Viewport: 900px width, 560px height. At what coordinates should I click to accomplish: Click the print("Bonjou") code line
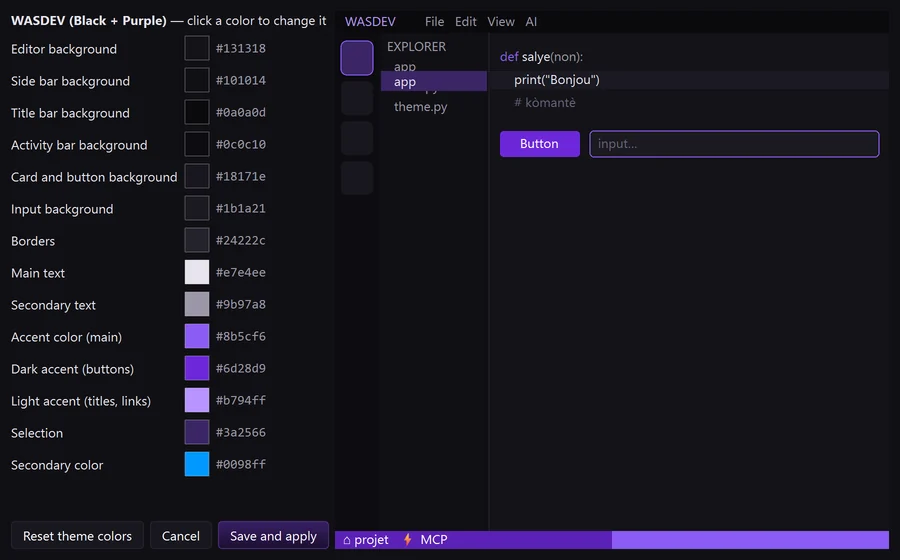pos(557,80)
